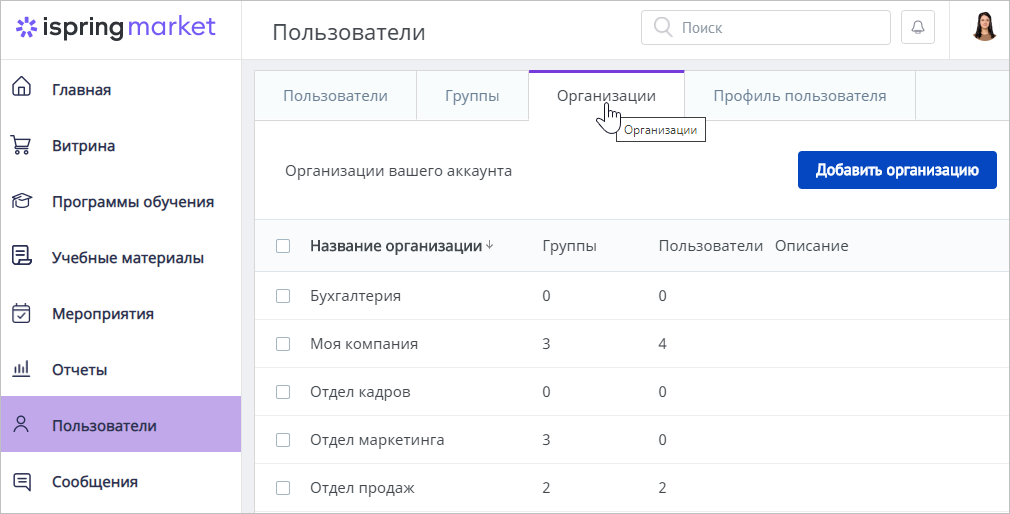Open notifications bell icon
This screenshot has height=514, width=1010.
[917, 27]
